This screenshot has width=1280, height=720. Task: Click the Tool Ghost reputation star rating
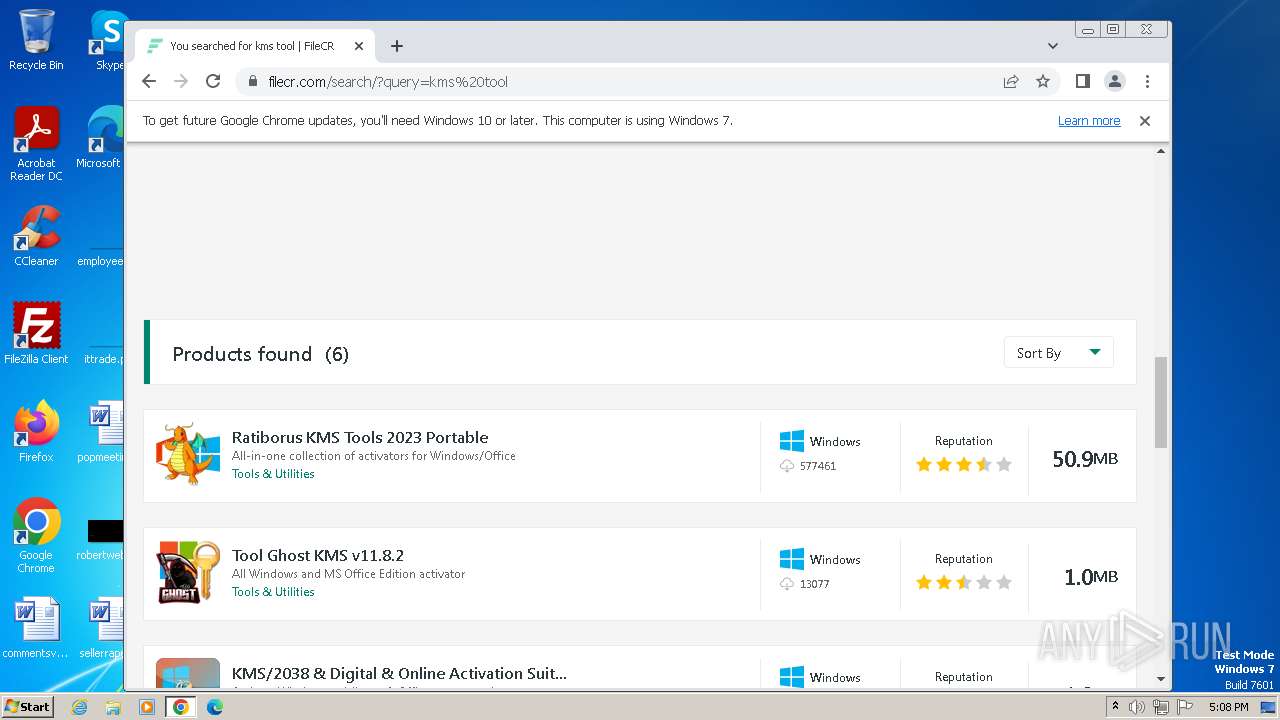(x=964, y=582)
